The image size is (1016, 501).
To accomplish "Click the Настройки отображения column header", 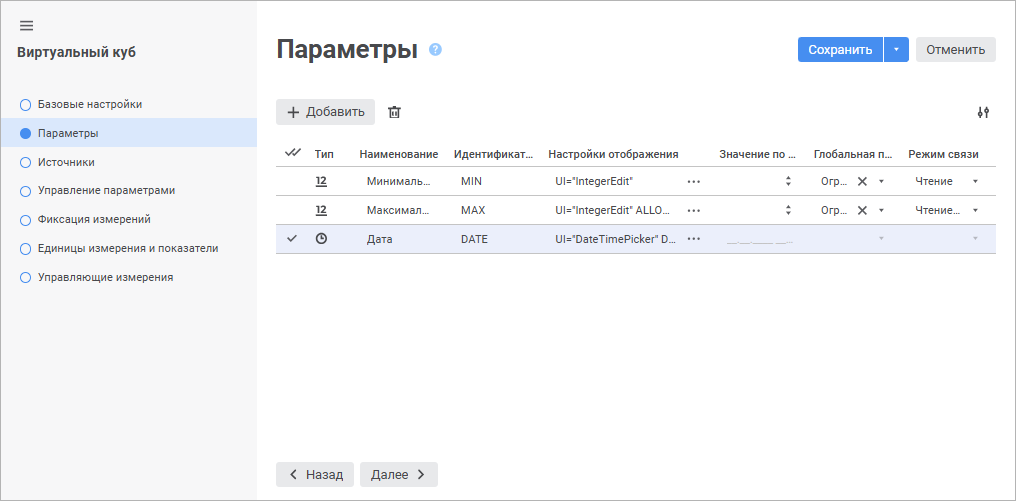I will tap(613, 154).
